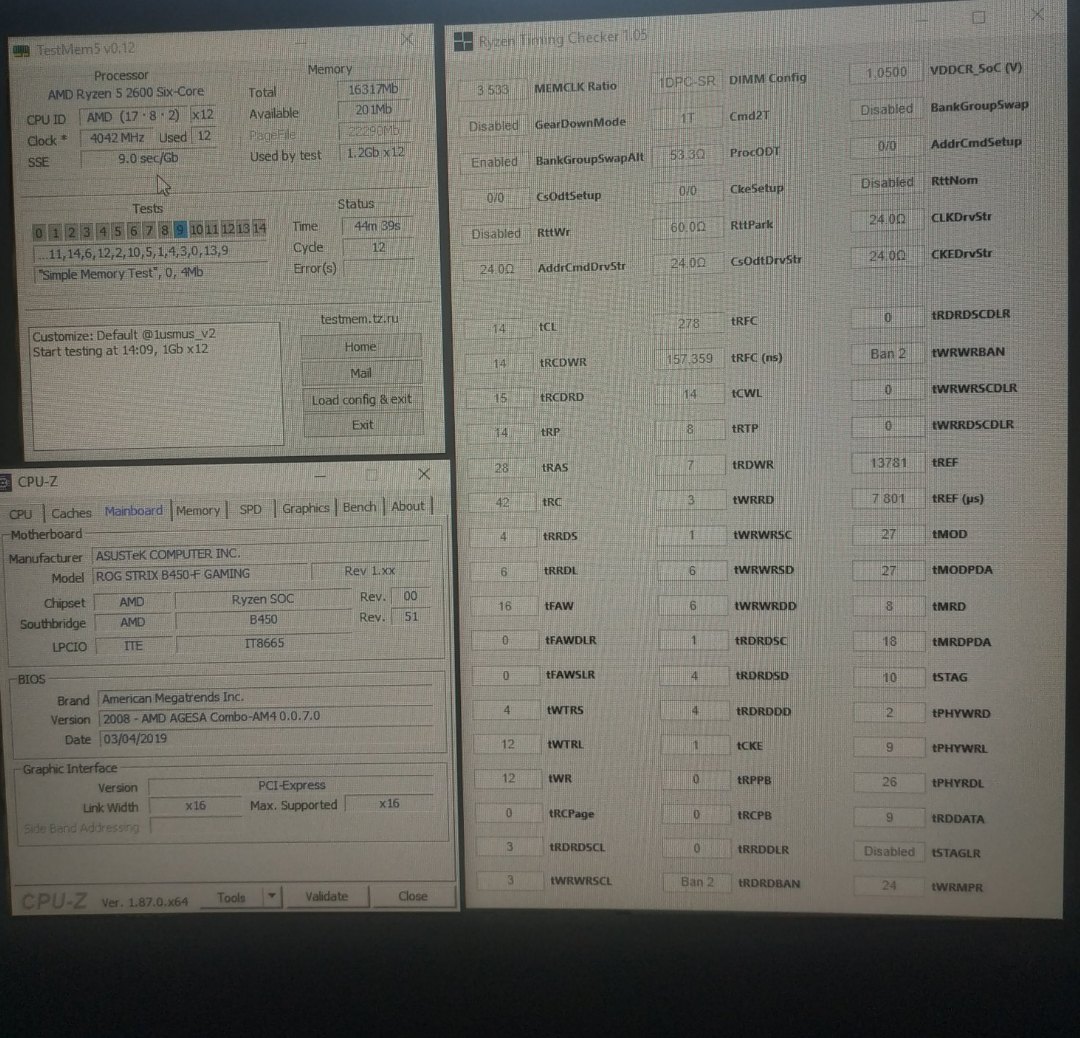Viewport: 1080px width, 1038px height.
Task: Click the tWRMPR value 24
Action: coord(889,885)
